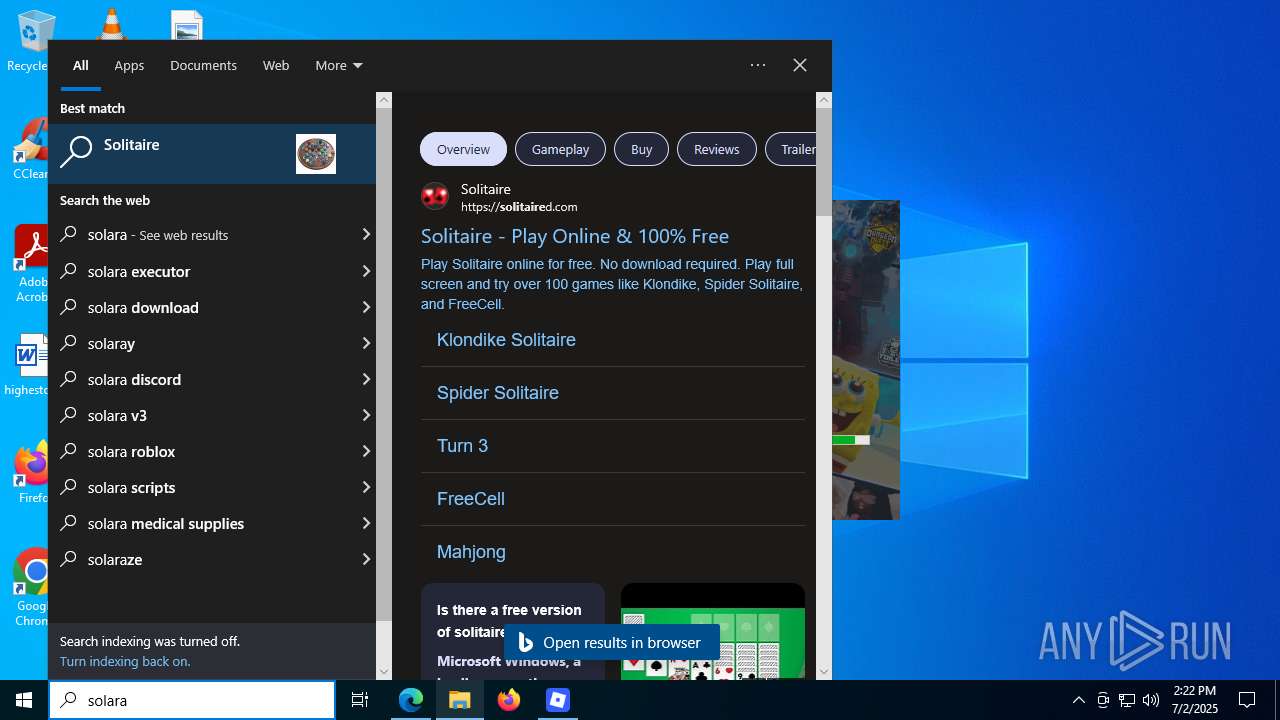Open the Windows Start menu
The width and height of the screenshot is (1280, 720).
click(x=24, y=700)
